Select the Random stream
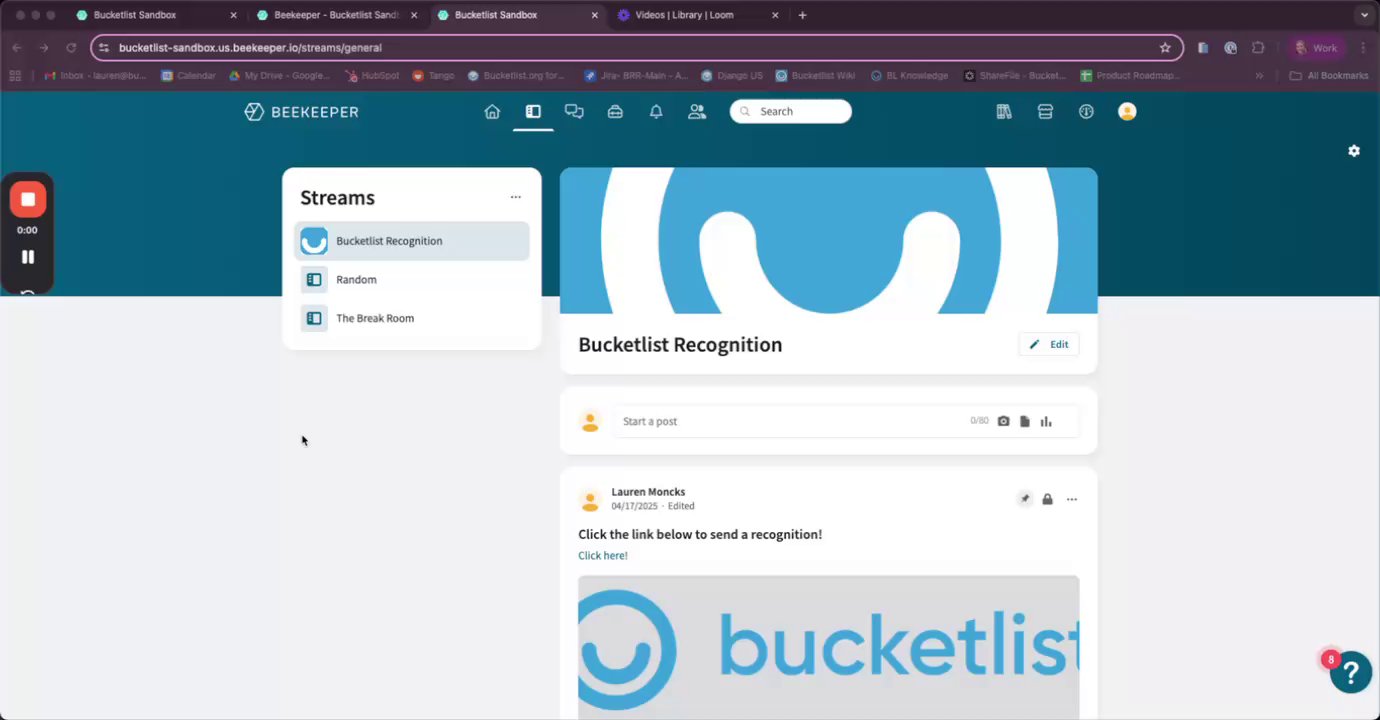The width and height of the screenshot is (1380, 720). pyautogui.click(x=412, y=280)
